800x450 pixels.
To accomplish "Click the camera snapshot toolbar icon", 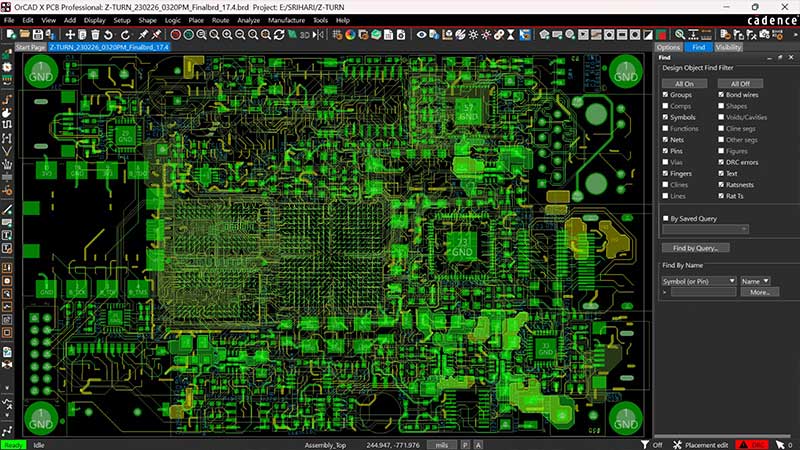I will coord(764,35).
